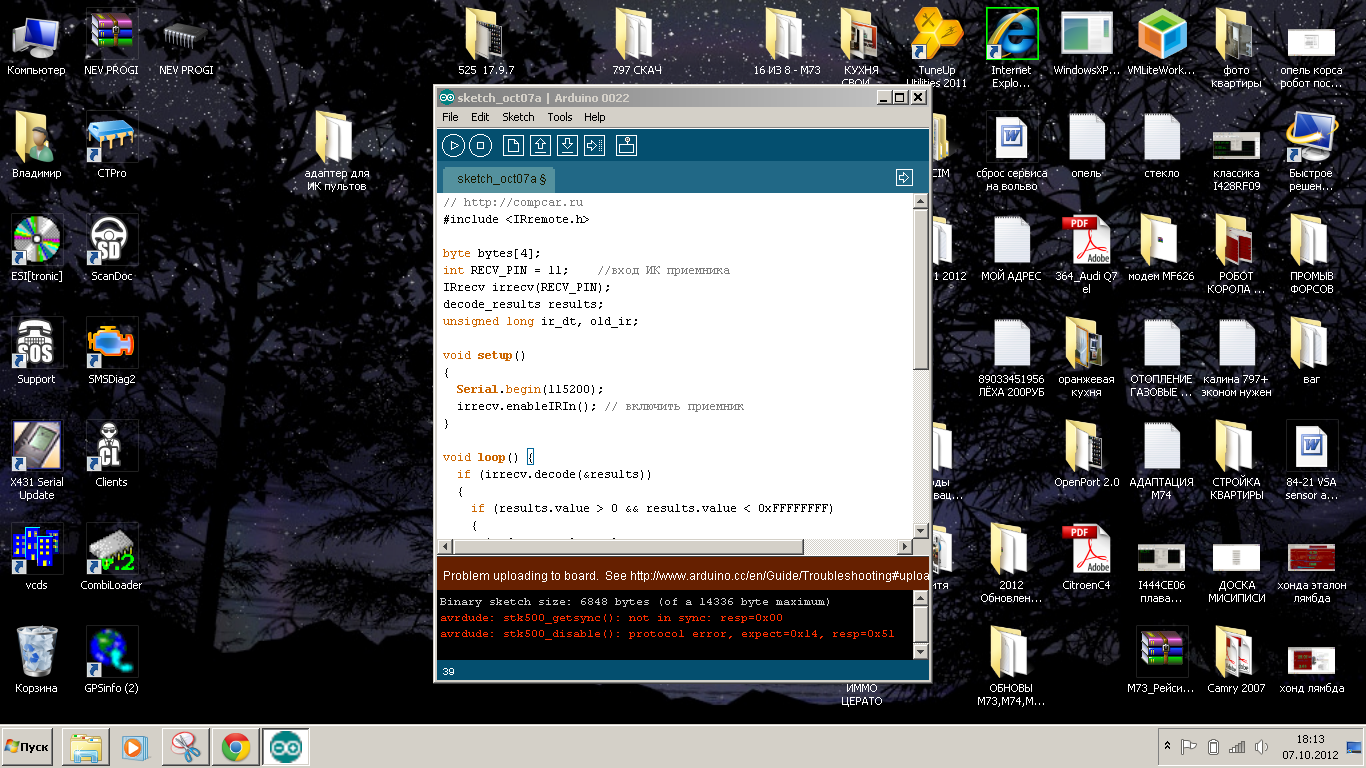
Task: Click the editor horizontal scrollbar right arrow
Action: click(x=904, y=547)
